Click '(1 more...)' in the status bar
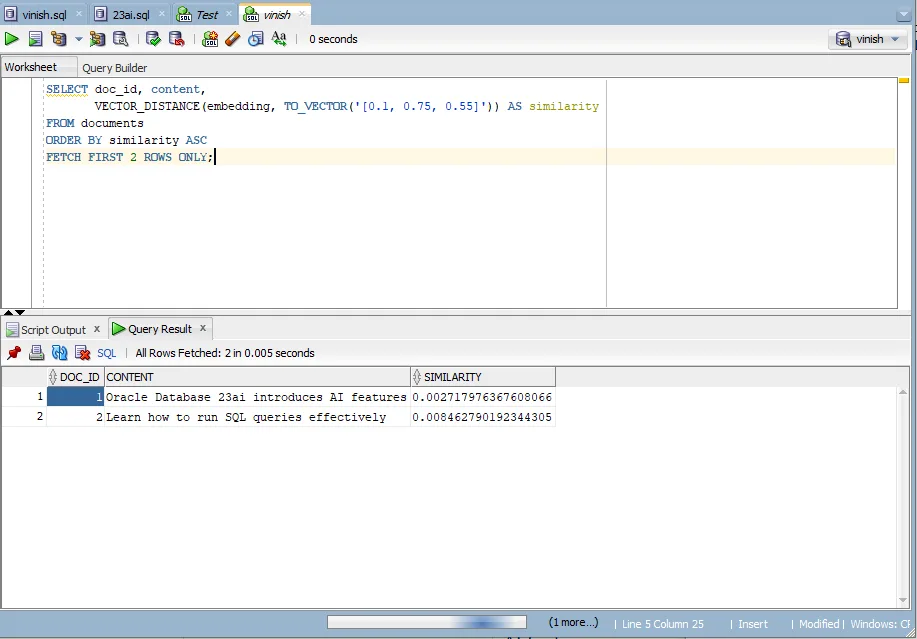The height and width of the screenshot is (639, 917). pos(573,623)
